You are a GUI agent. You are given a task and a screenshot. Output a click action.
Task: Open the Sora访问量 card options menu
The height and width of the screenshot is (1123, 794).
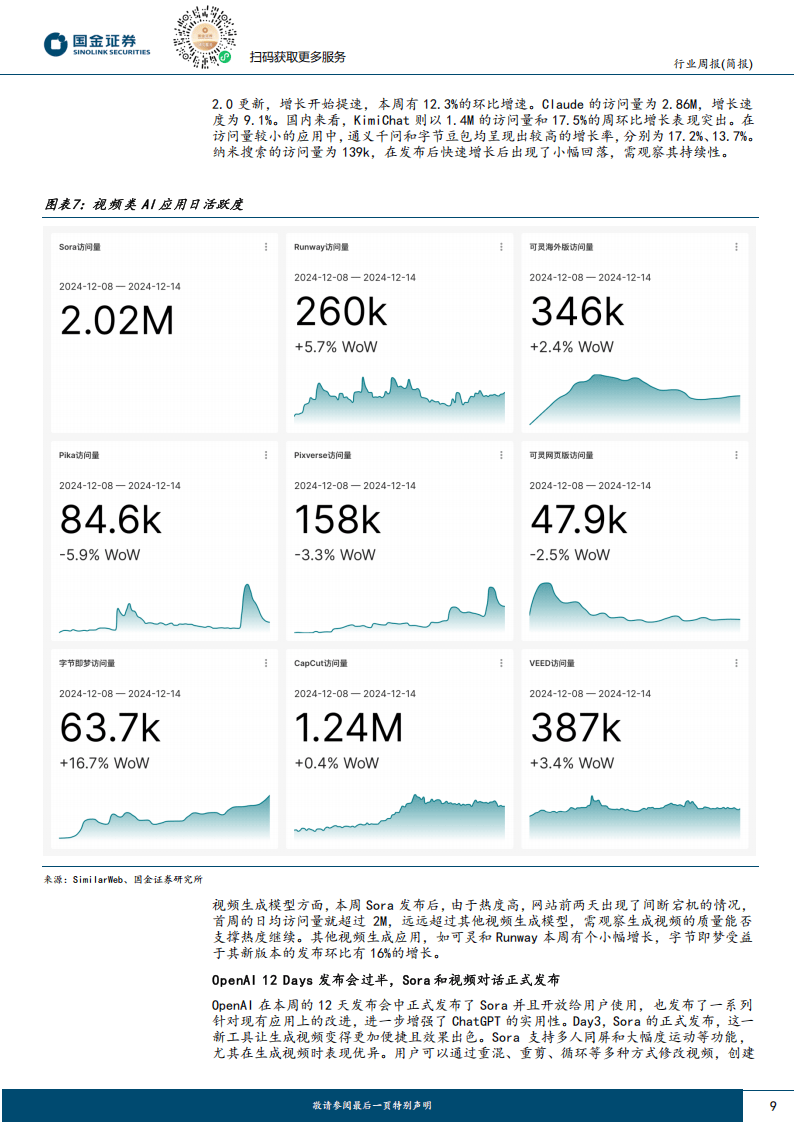(266, 247)
